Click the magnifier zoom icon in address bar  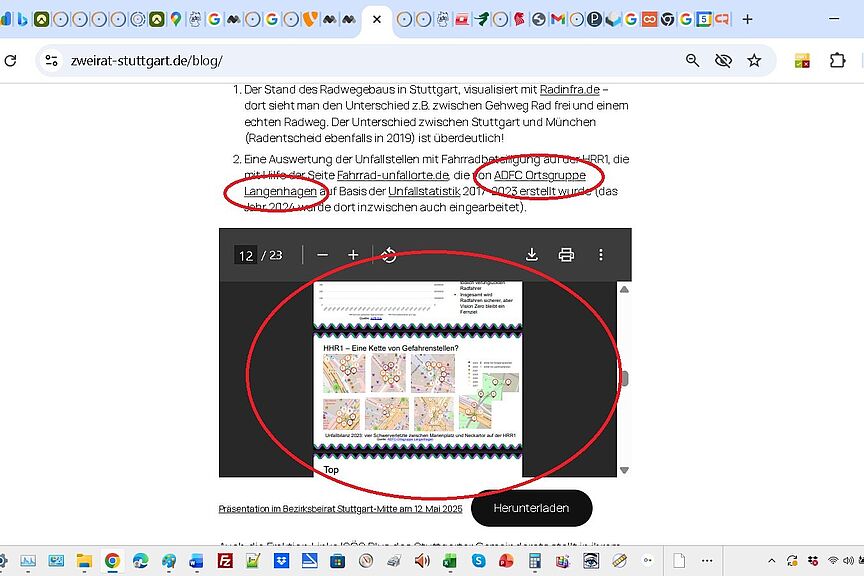tap(692, 61)
